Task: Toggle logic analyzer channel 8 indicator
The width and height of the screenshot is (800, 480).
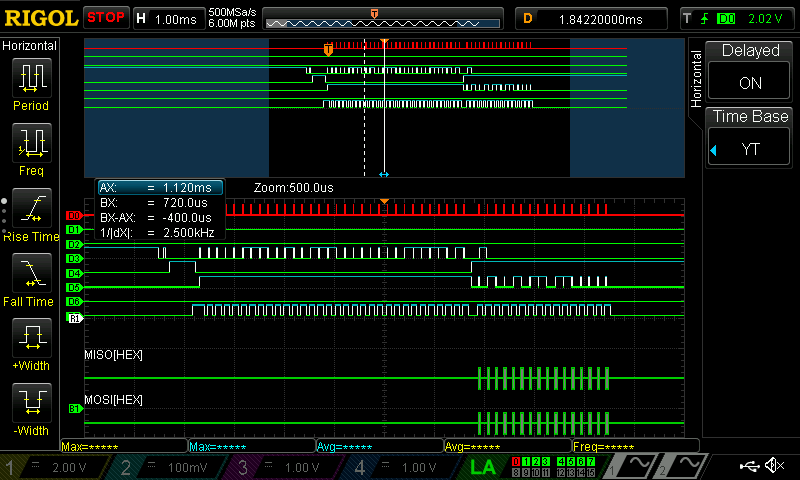Action: [x=516, y=472]
